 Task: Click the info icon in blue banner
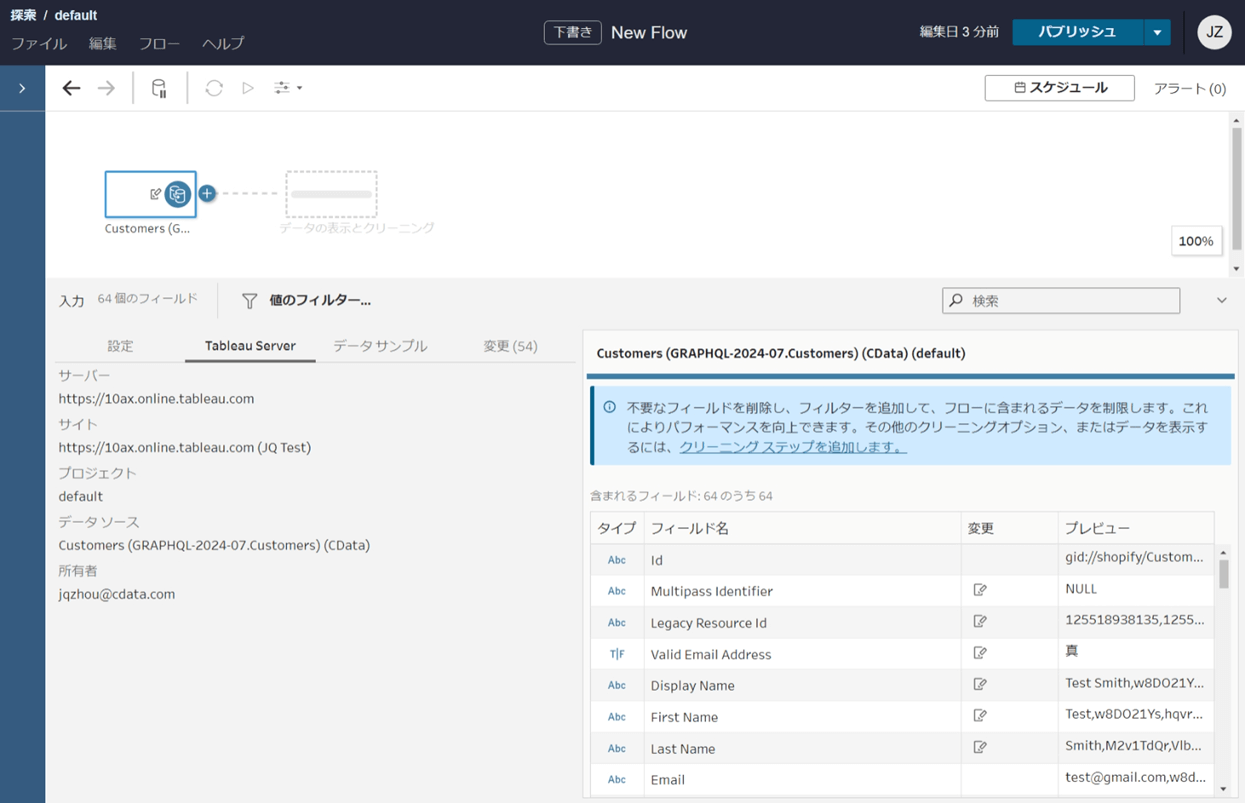coord(609,407)
